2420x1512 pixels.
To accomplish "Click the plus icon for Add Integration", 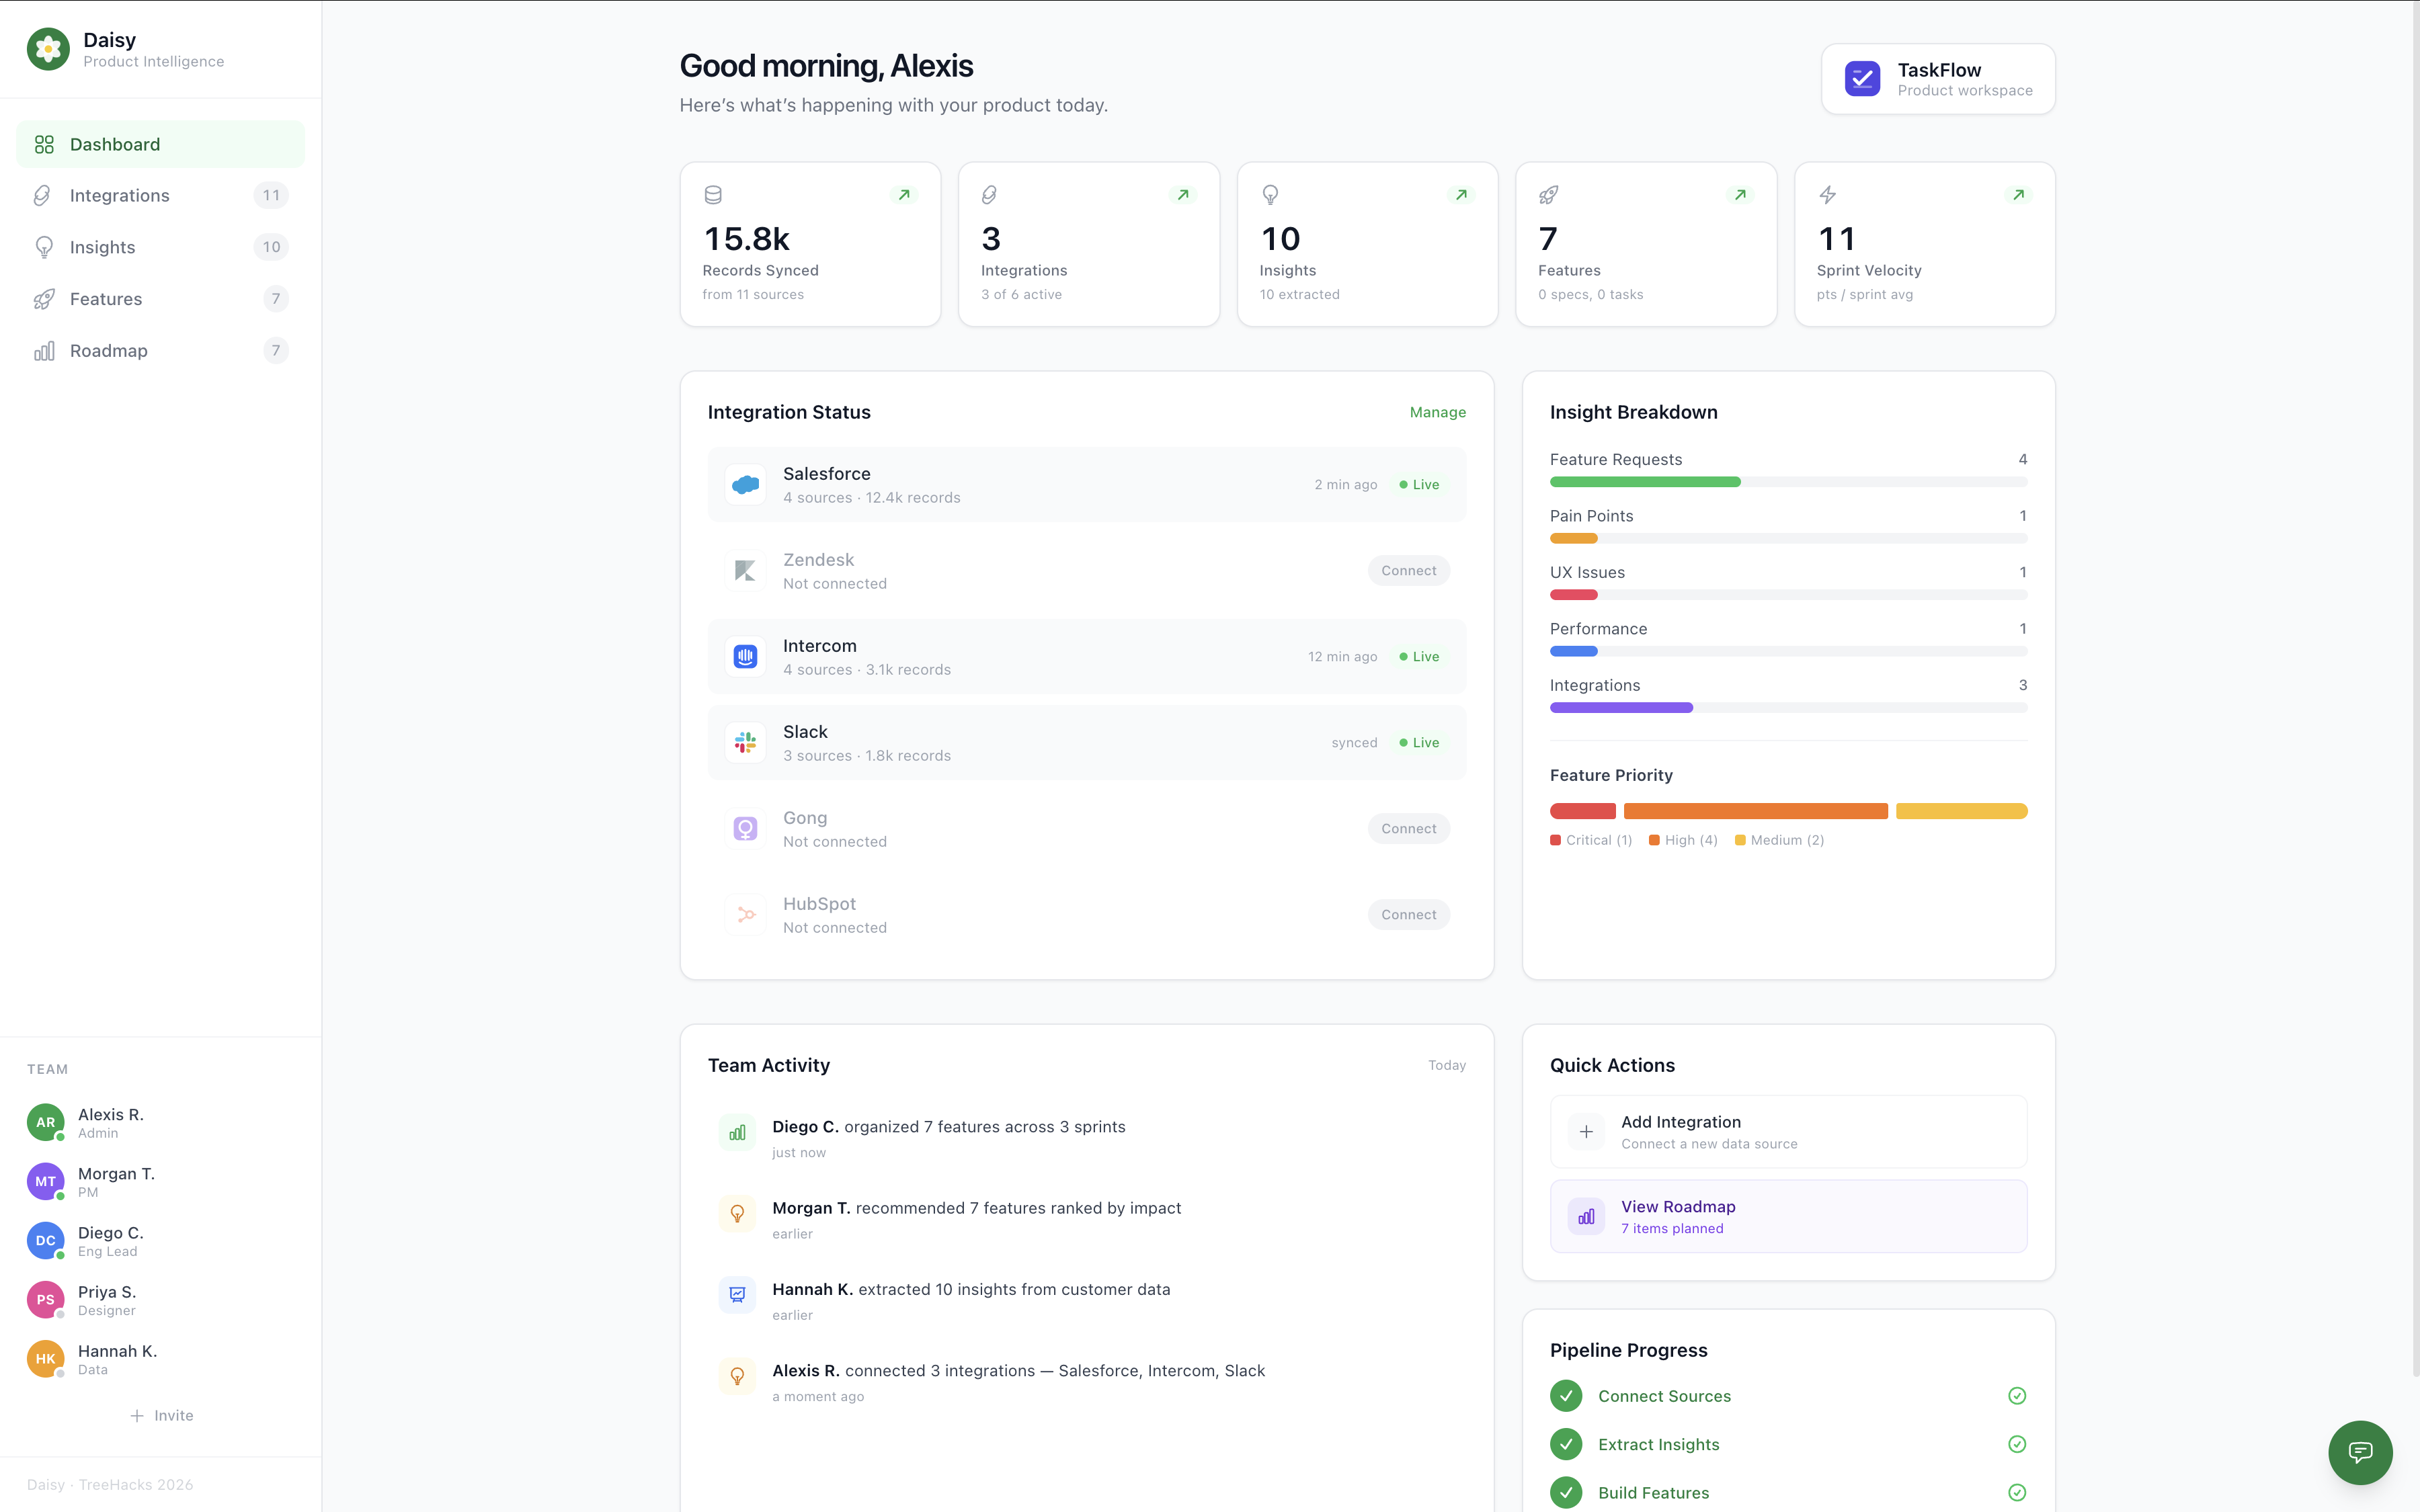I will [1586, 1132].
